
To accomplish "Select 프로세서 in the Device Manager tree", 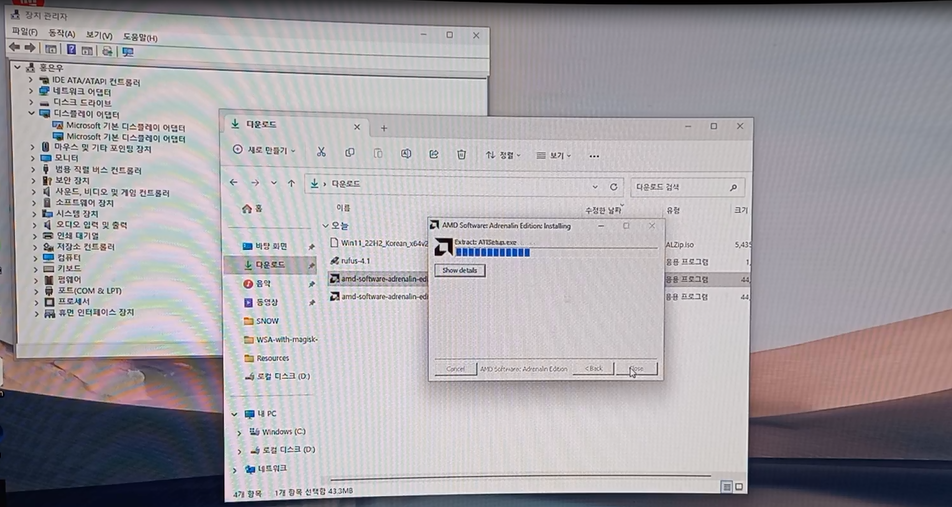I will [67, 301].
